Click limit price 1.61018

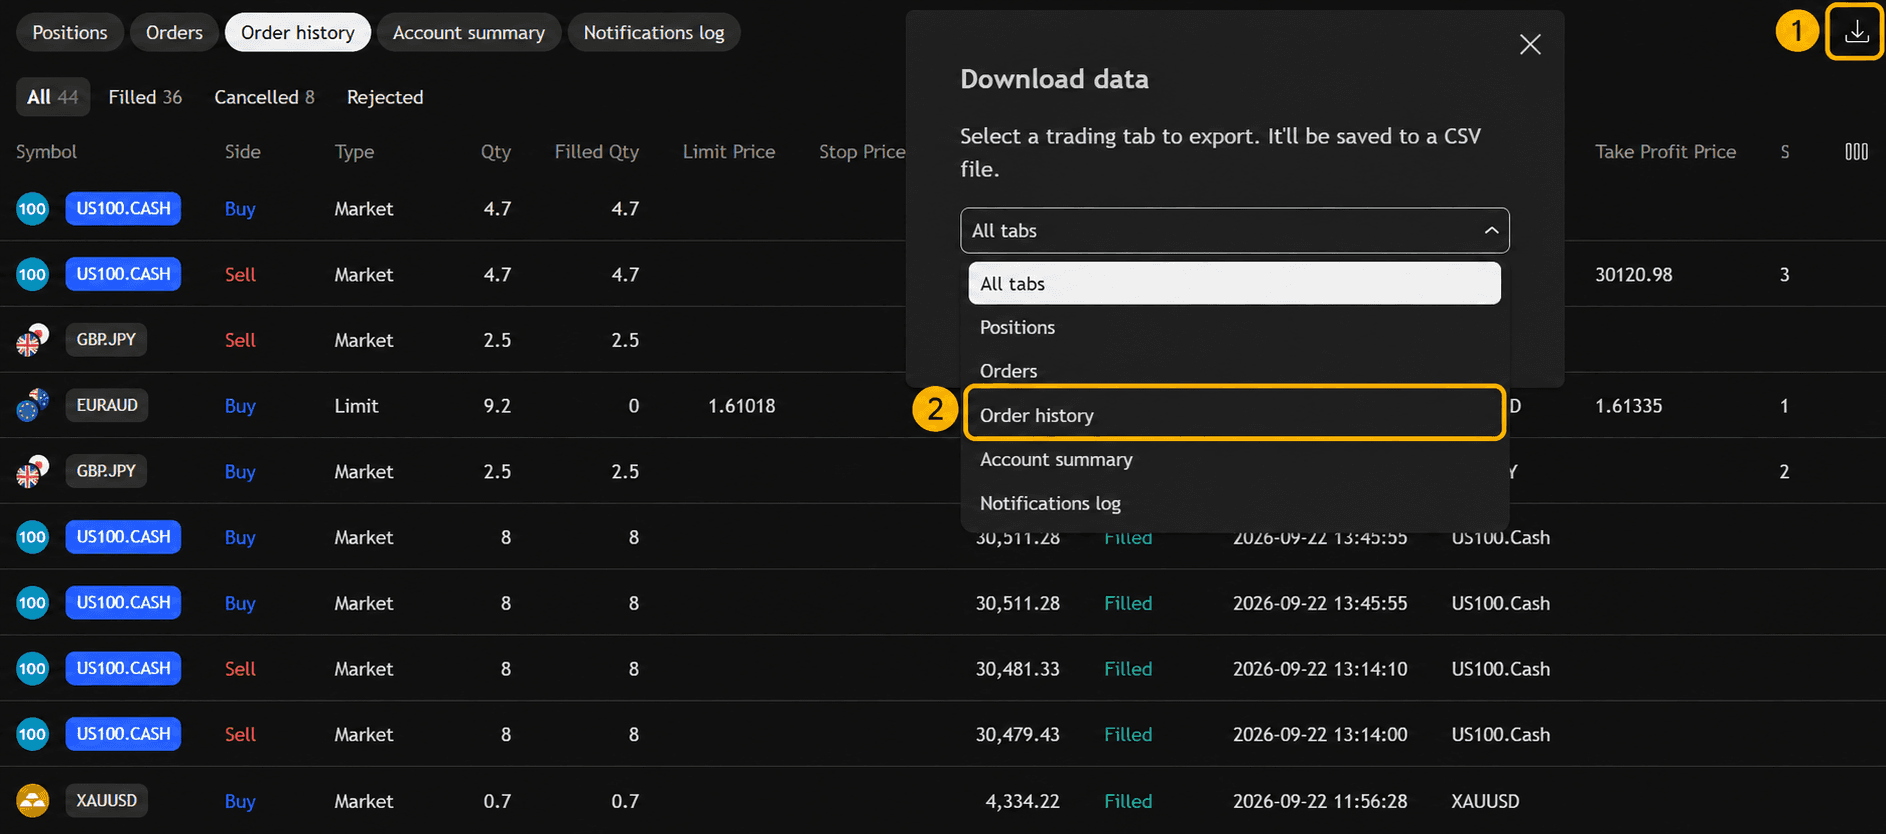click(x=742, y=406)
